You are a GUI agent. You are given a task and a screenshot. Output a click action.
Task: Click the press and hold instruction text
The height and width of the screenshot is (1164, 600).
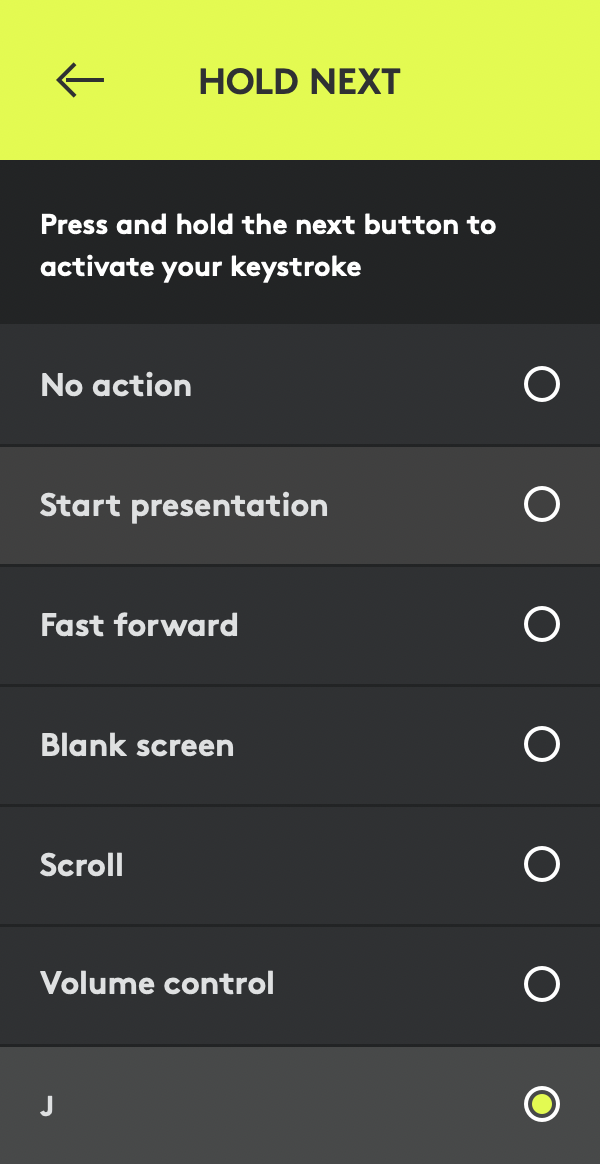268,245
